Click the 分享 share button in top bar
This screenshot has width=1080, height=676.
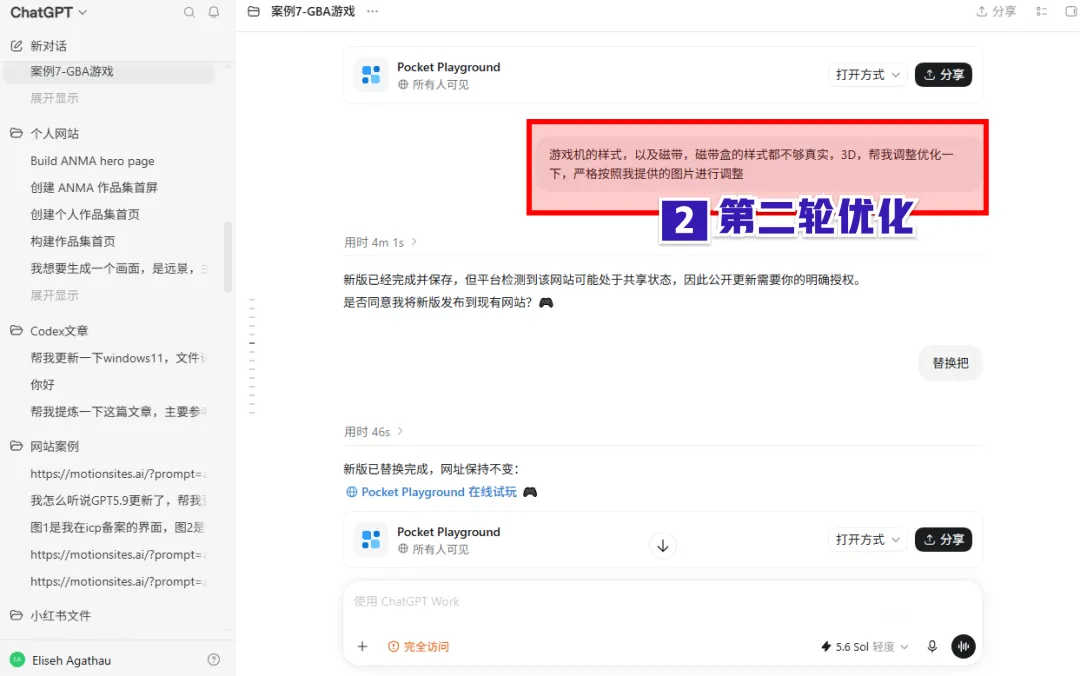coord(996,12)
